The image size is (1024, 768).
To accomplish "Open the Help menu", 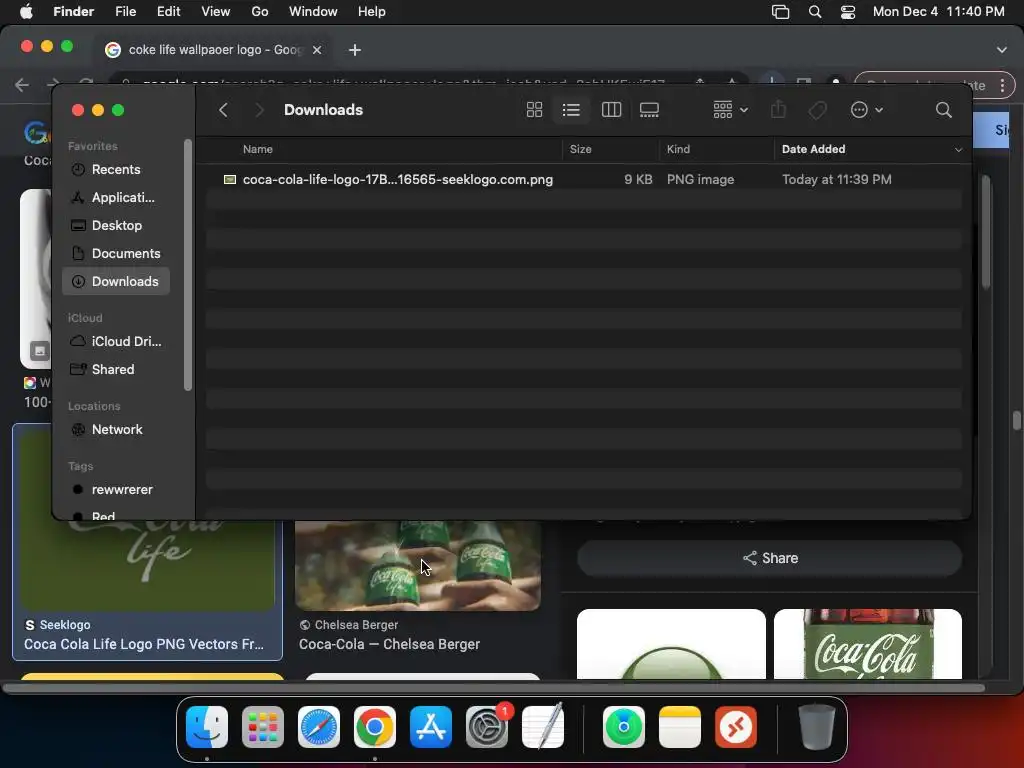I will tap(372, 12).
